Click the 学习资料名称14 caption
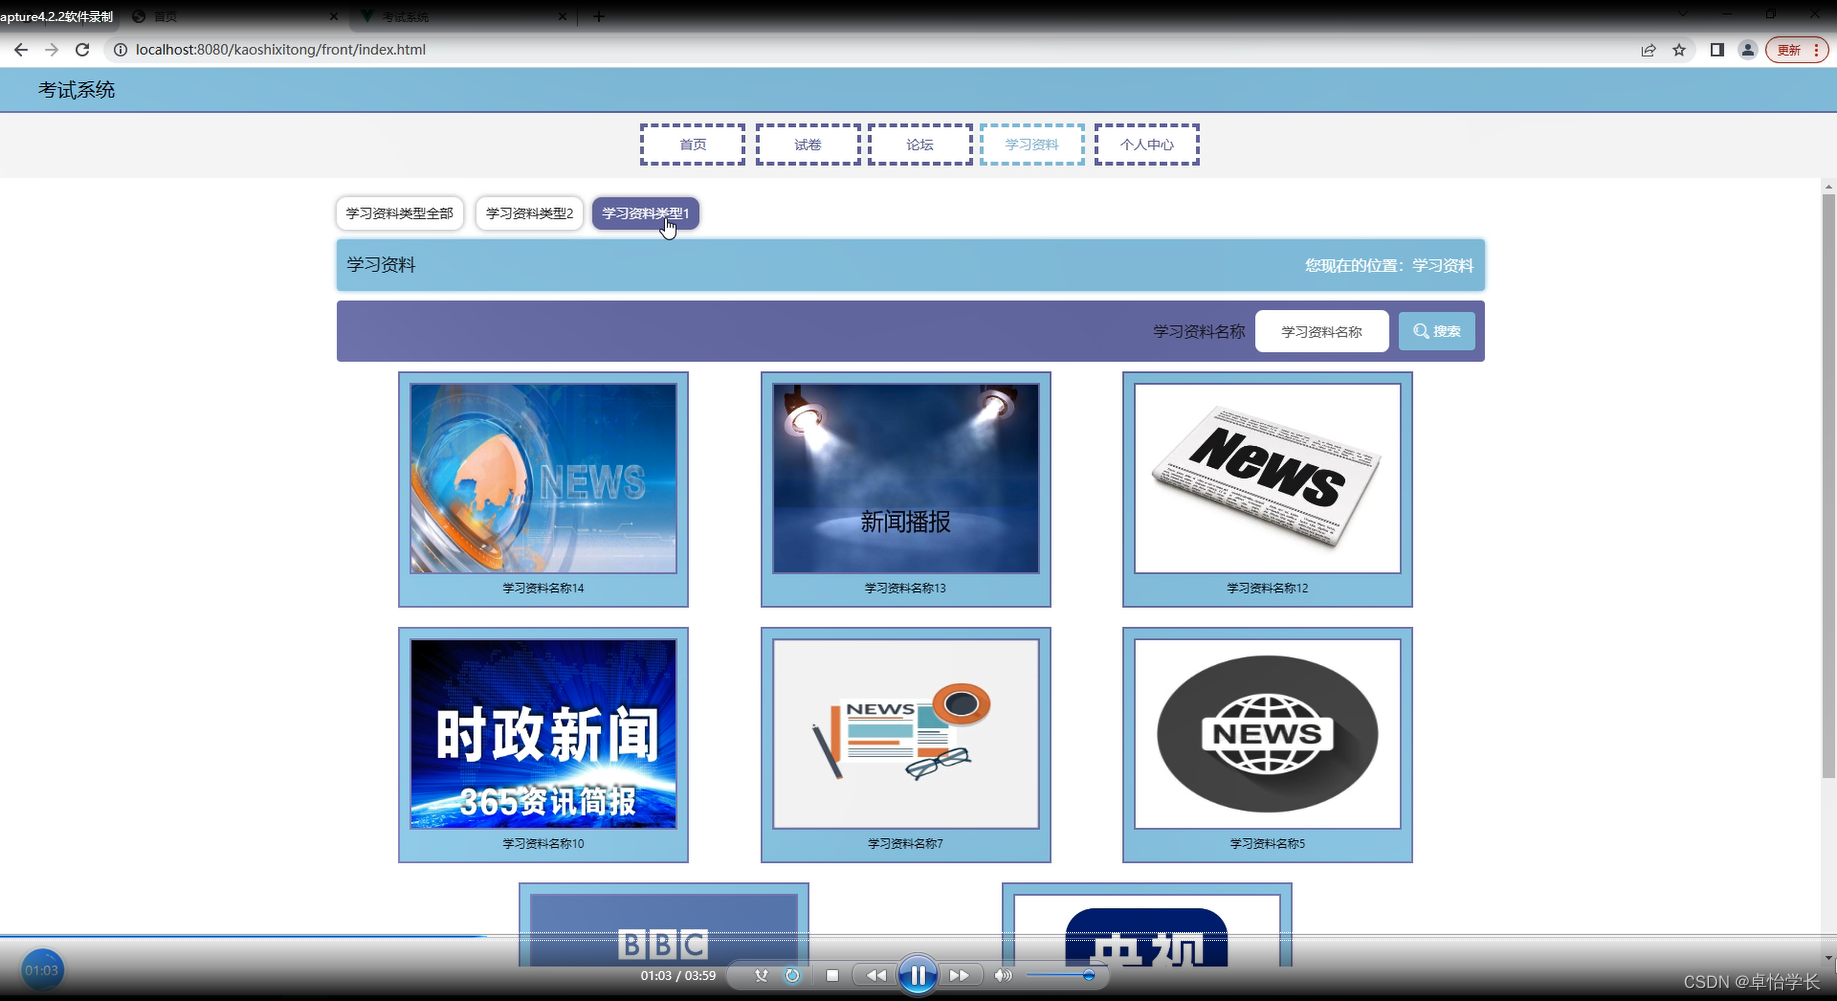 [x=543, y=588]
